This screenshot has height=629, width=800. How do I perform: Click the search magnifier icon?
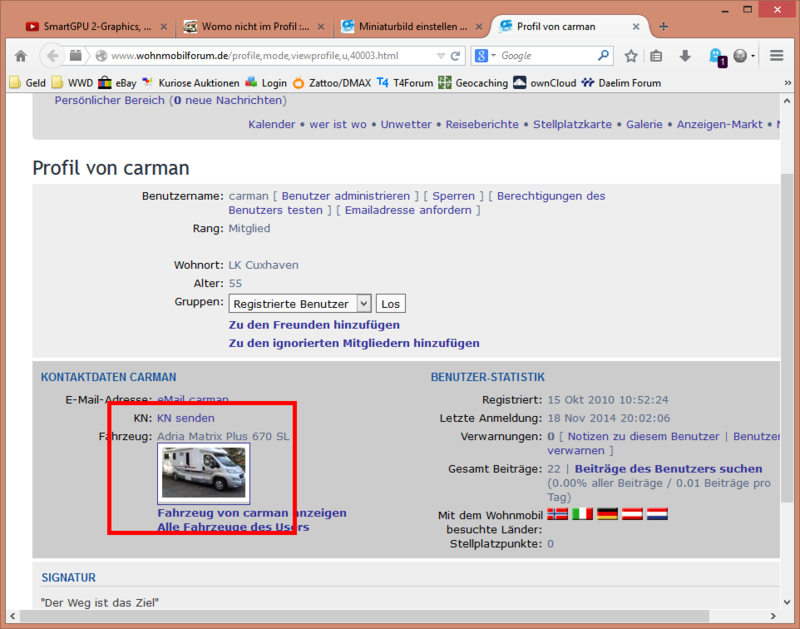coord(603,55)
